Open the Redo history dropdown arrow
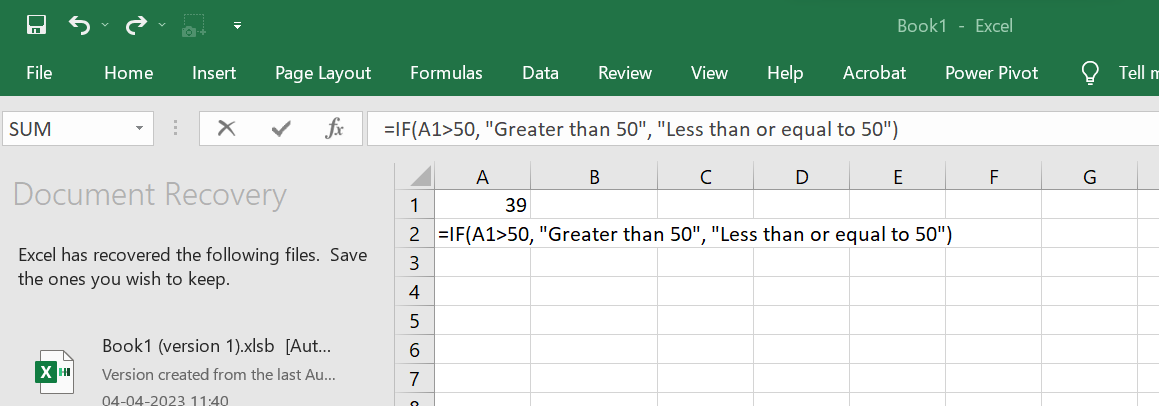 [x=162, y=26]
